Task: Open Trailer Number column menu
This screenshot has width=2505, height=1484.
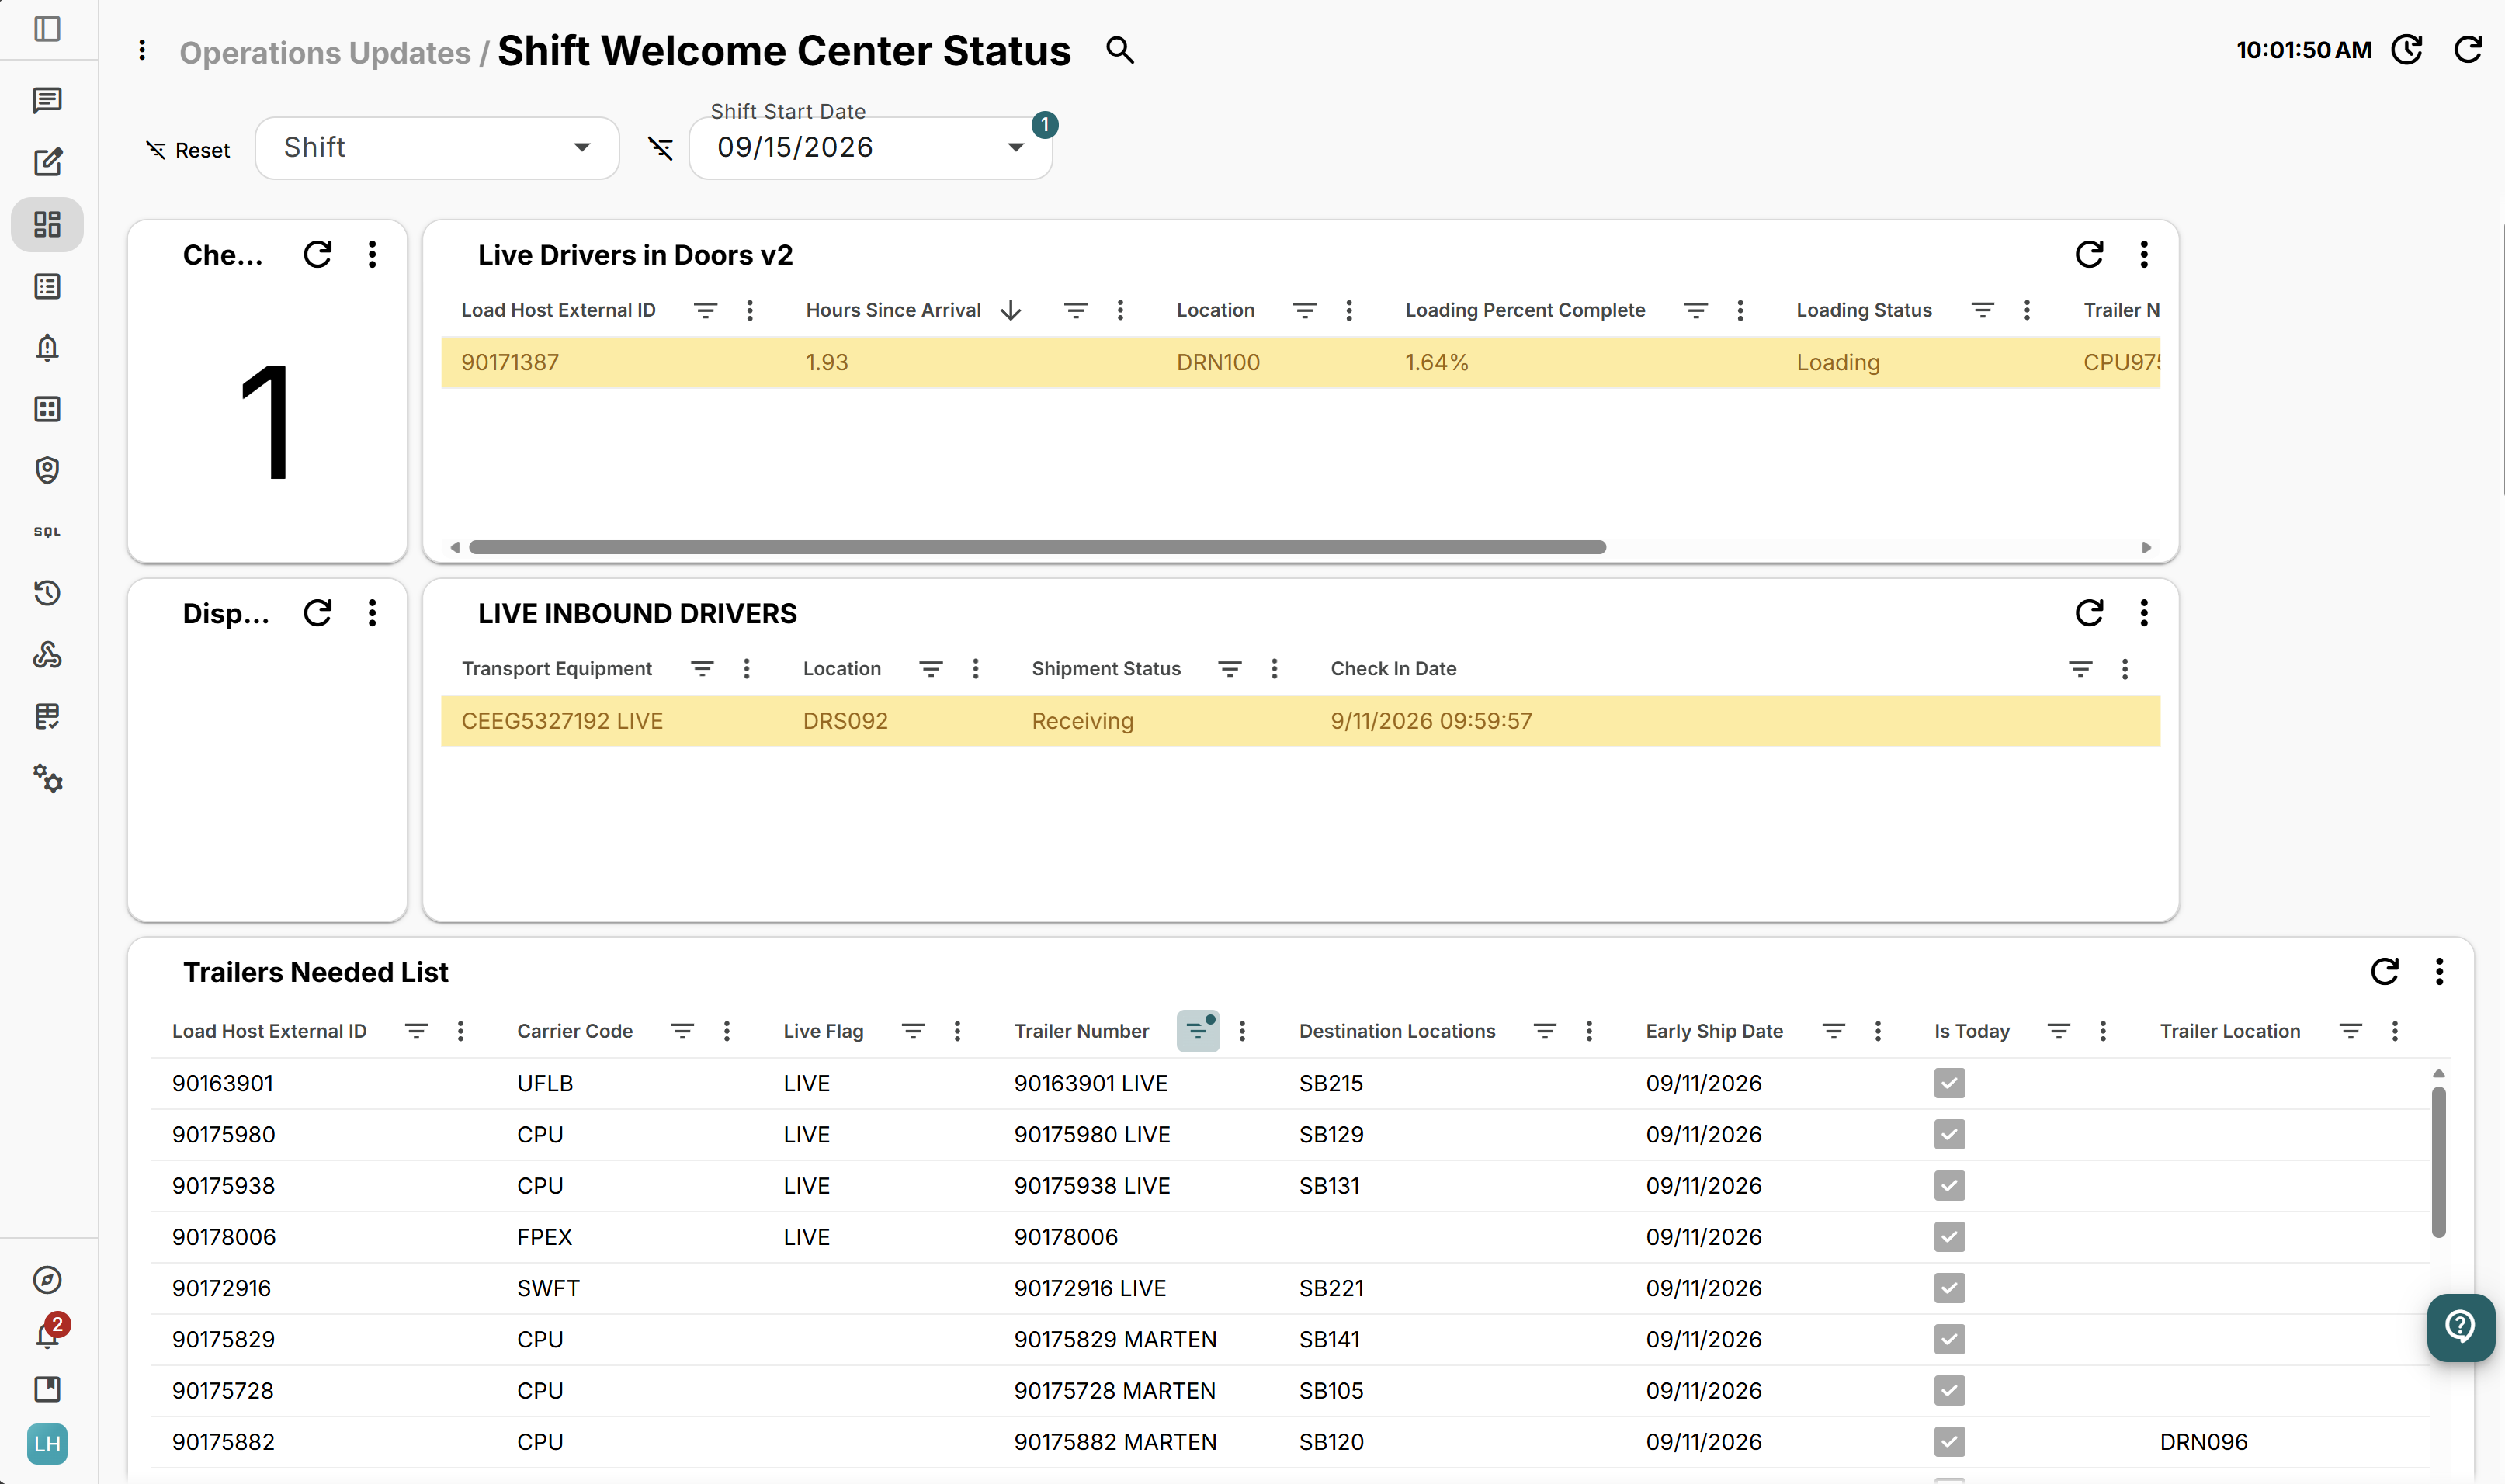Action: (1242, 1031)
